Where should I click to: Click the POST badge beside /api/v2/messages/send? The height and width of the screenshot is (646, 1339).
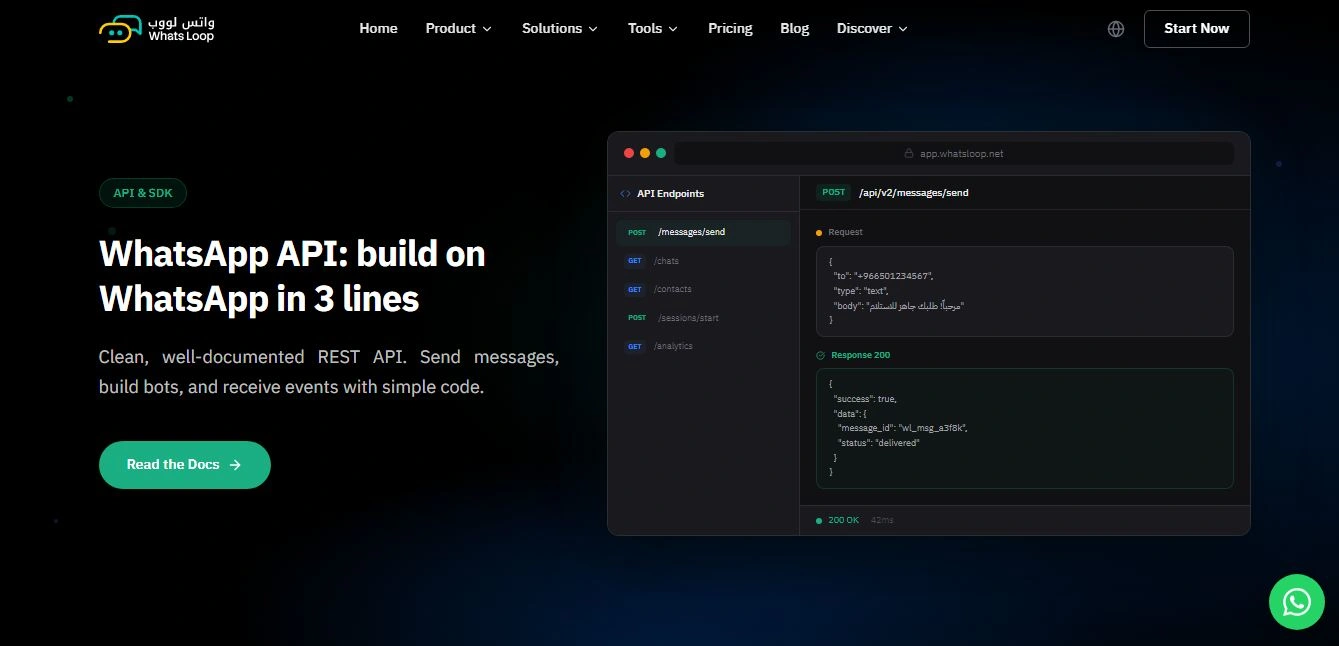pos(833,192)
